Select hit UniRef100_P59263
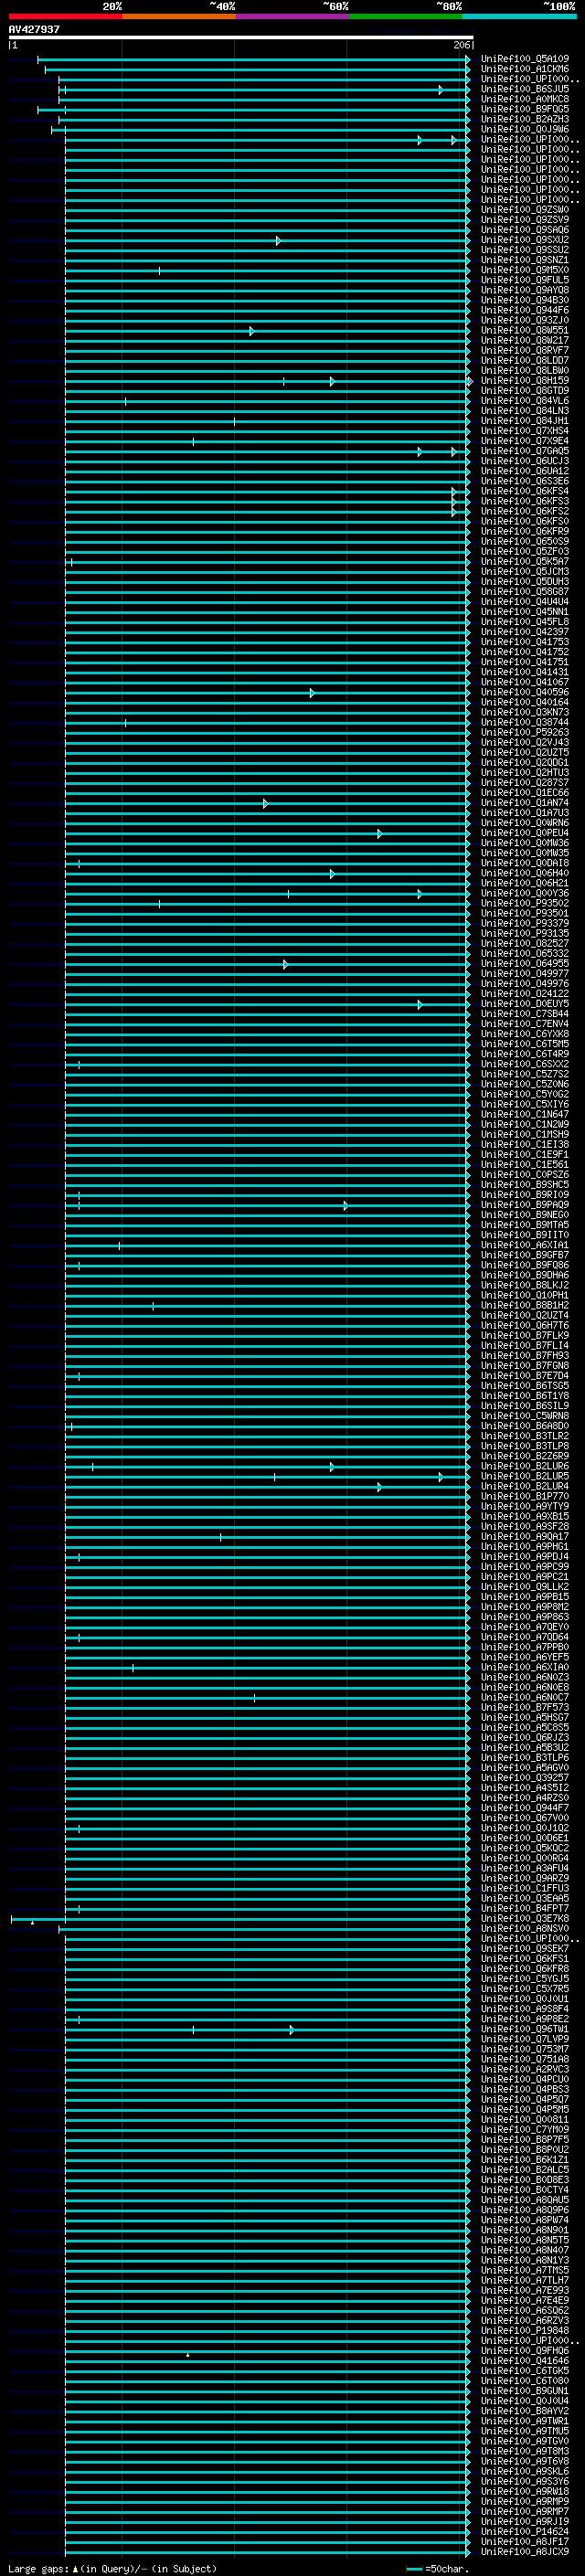 (524, 732)
